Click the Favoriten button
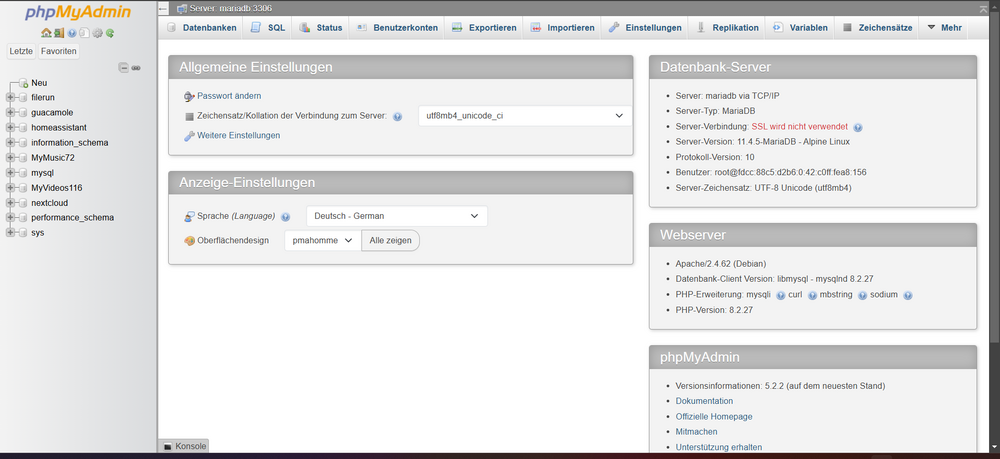Screen dimensions: 1000x459 pyautogui.click(x=59, y=51)
